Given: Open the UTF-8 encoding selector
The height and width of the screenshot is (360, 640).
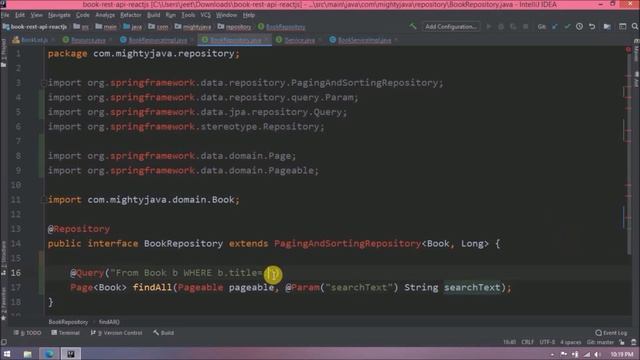Looking at the screenshot, I should coord(547,342).
